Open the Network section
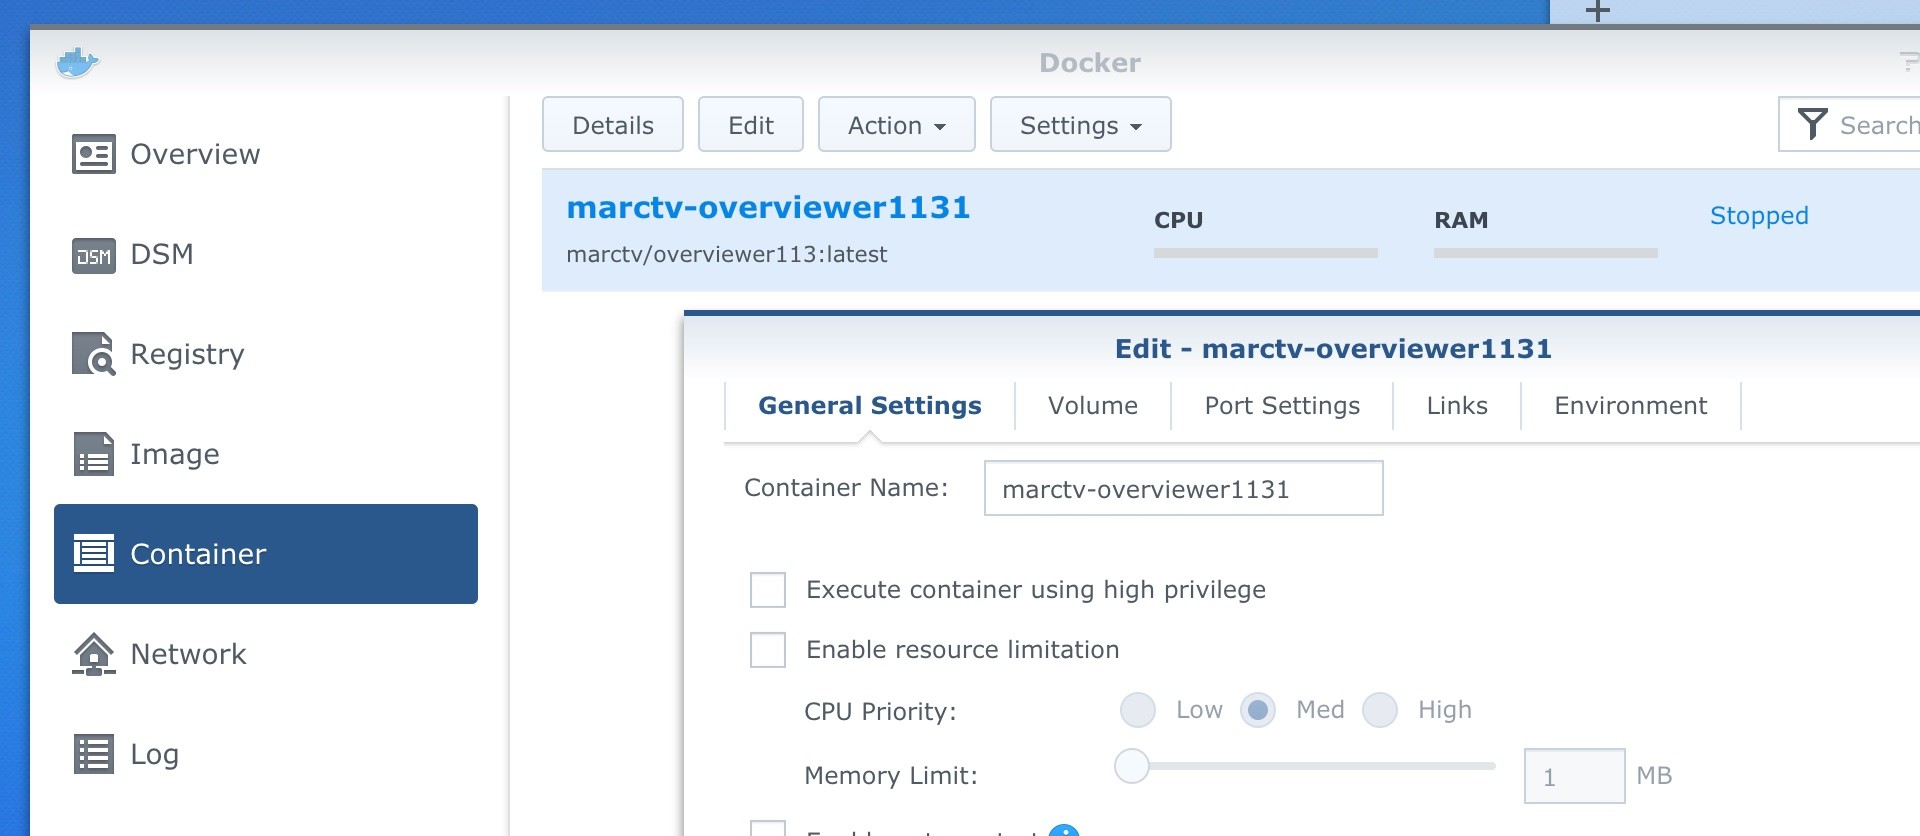The width and height of the screenshot is (1920, 836). coord(266,654)
